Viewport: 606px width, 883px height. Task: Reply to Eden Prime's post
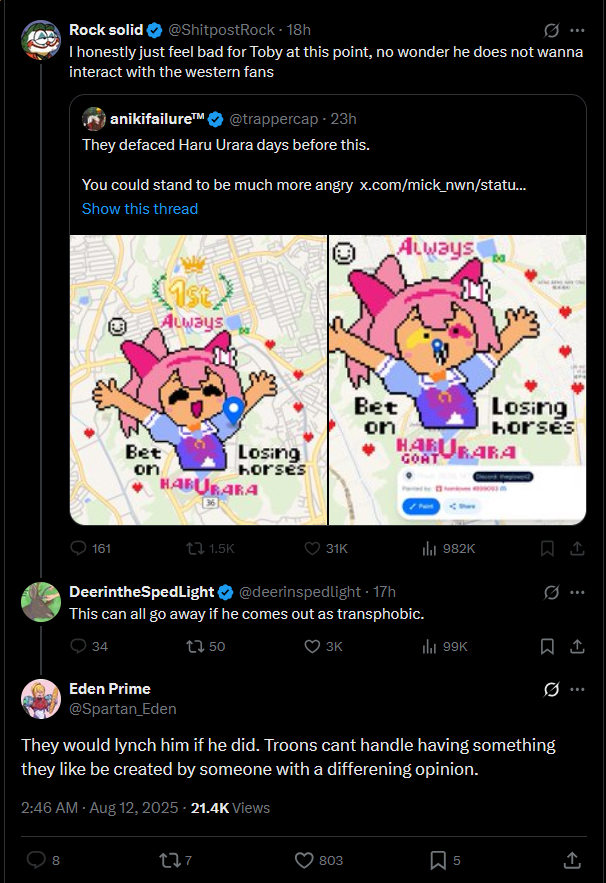coord(35,860)
